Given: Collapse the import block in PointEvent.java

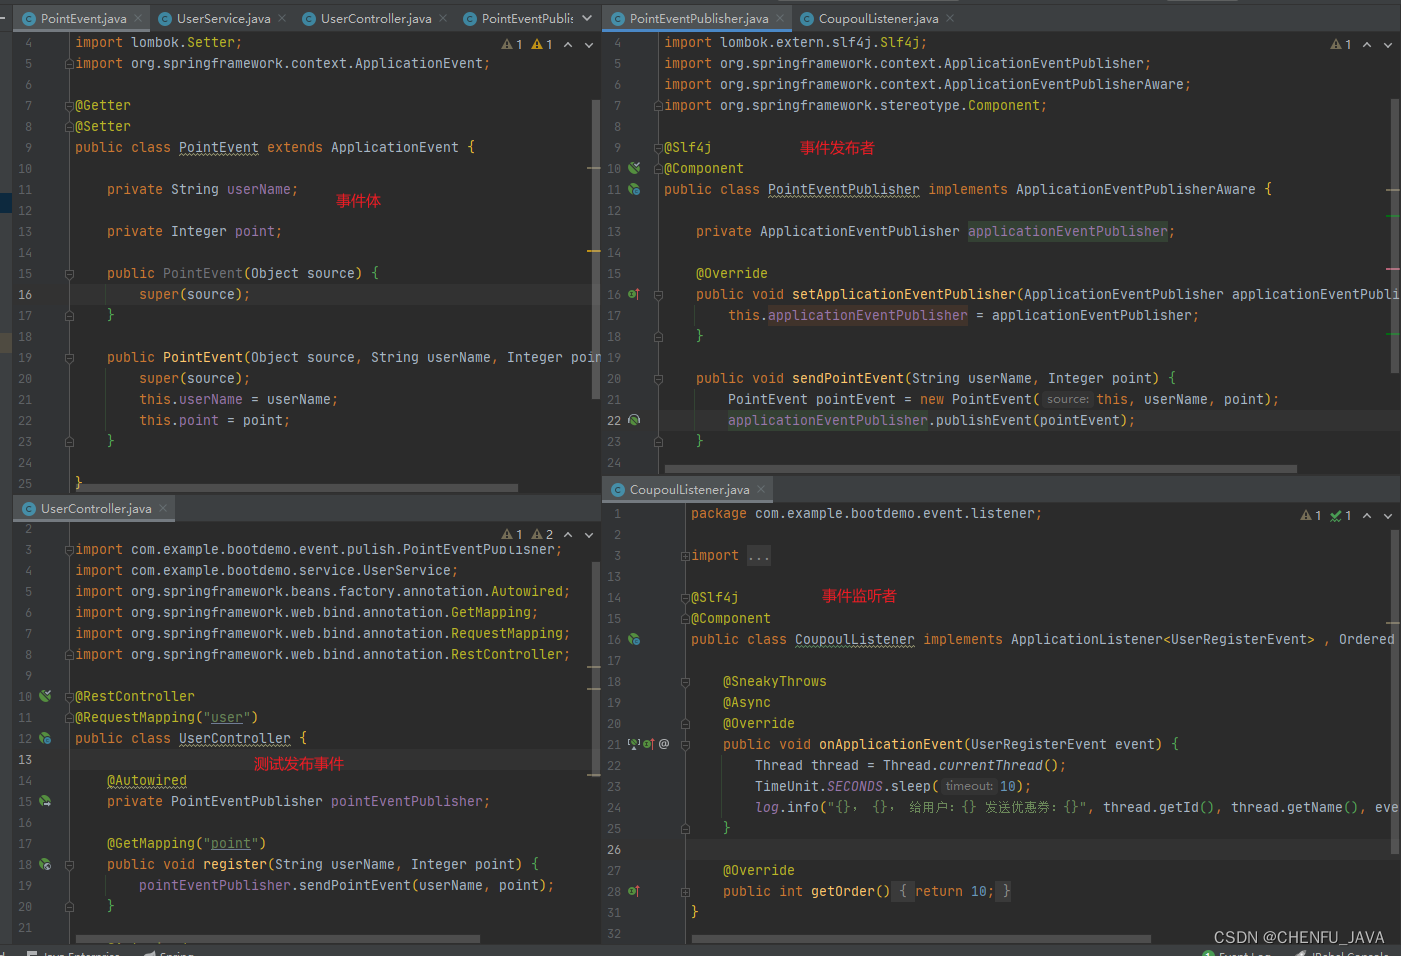Looking at the screenshot, I should 69,63.
